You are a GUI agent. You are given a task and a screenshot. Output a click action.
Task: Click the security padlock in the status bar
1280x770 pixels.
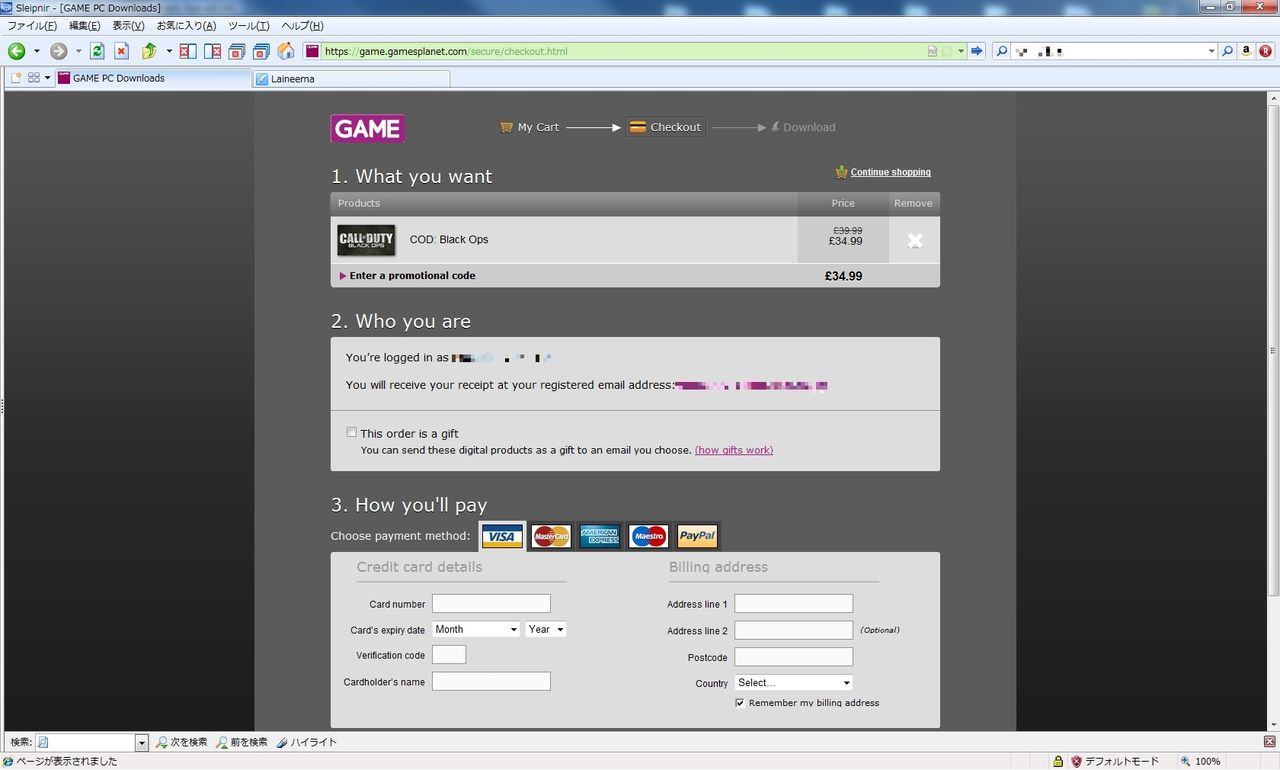[1057, 761]
